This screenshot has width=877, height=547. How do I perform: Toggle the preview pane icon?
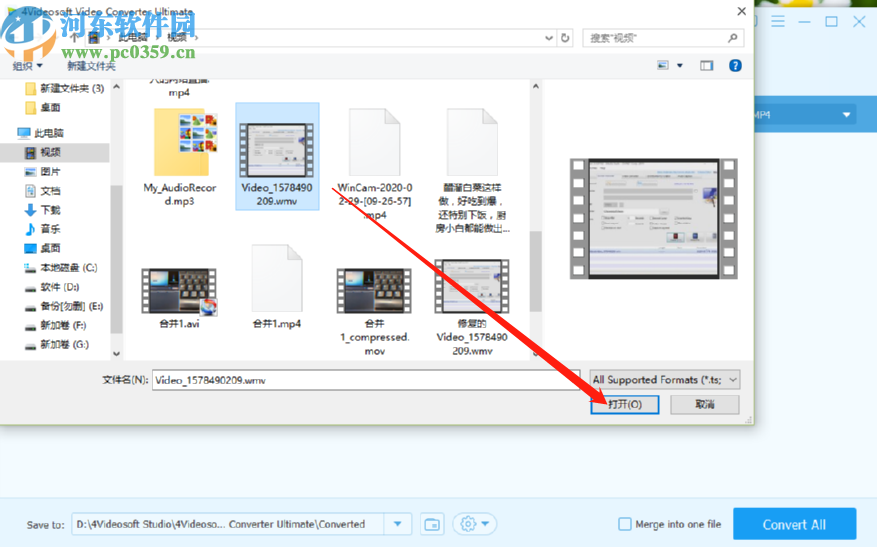(x=706, y=65)
